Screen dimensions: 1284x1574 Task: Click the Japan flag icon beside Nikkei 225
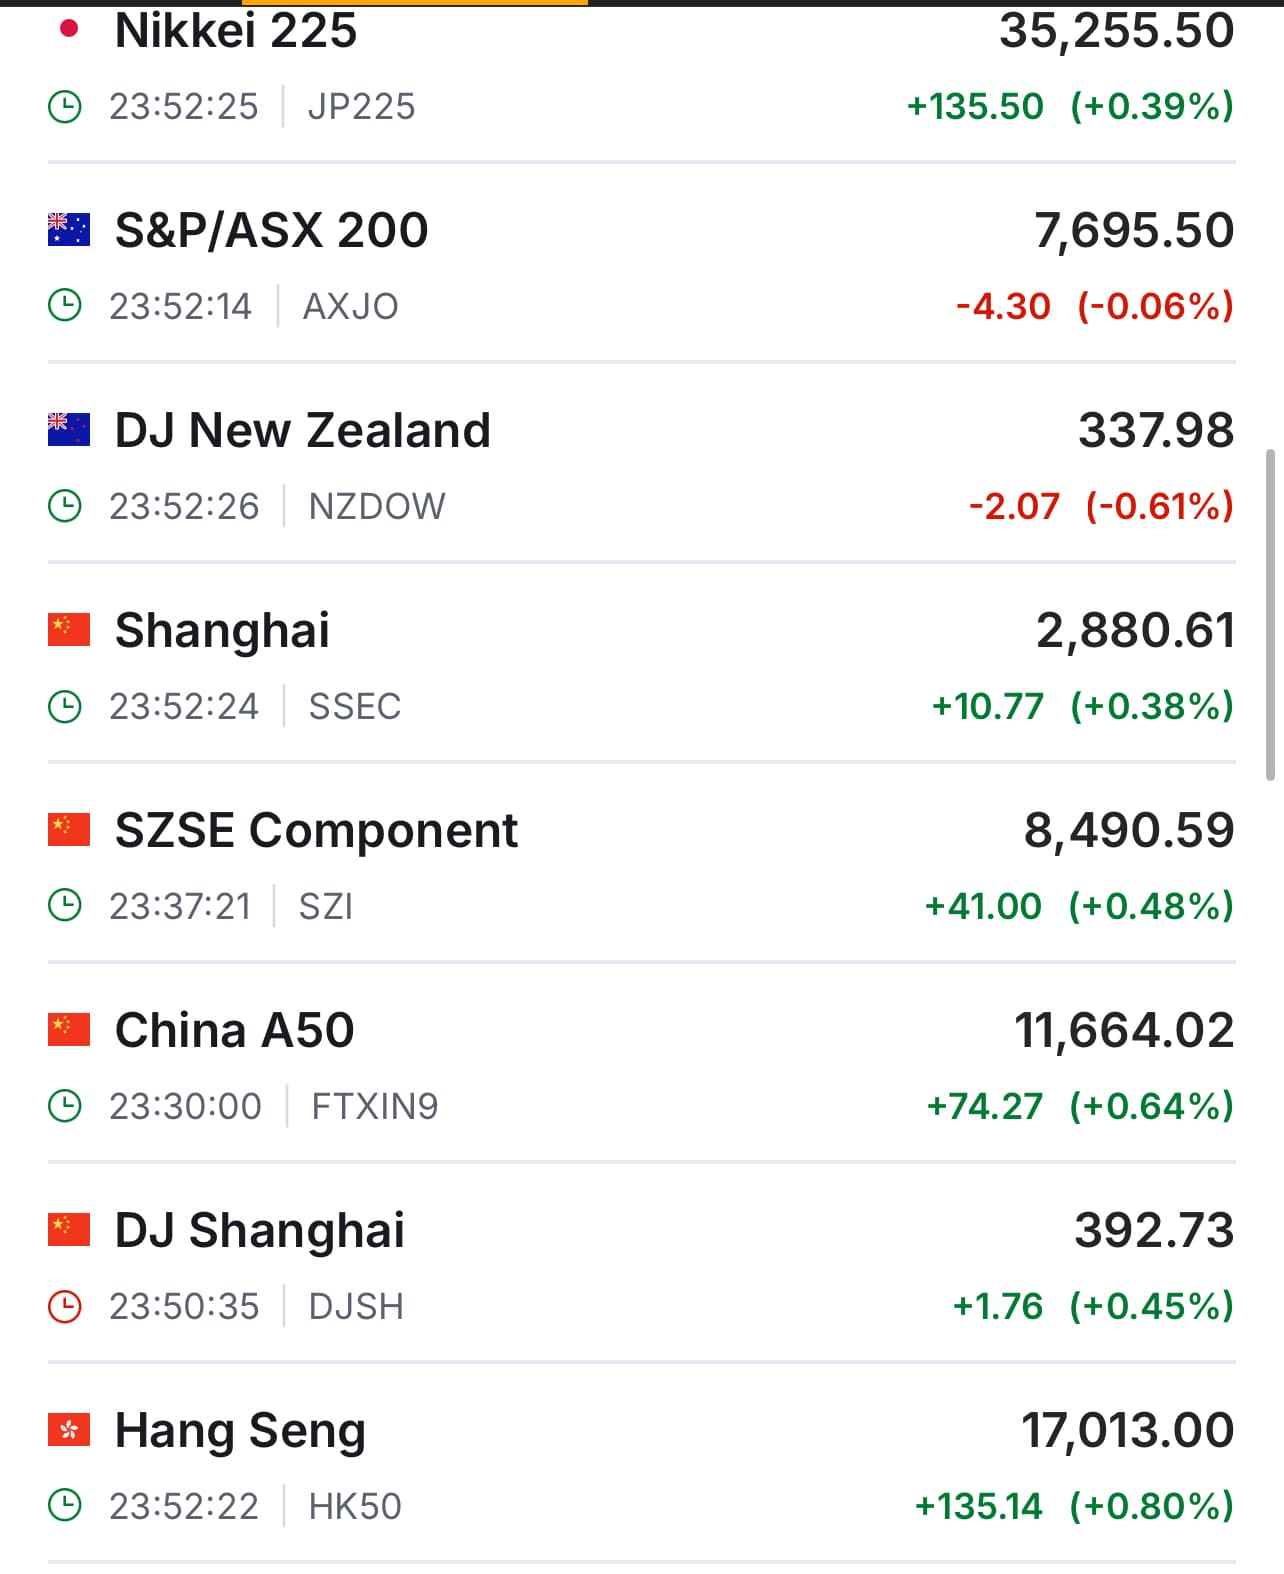tap(69, 30)
